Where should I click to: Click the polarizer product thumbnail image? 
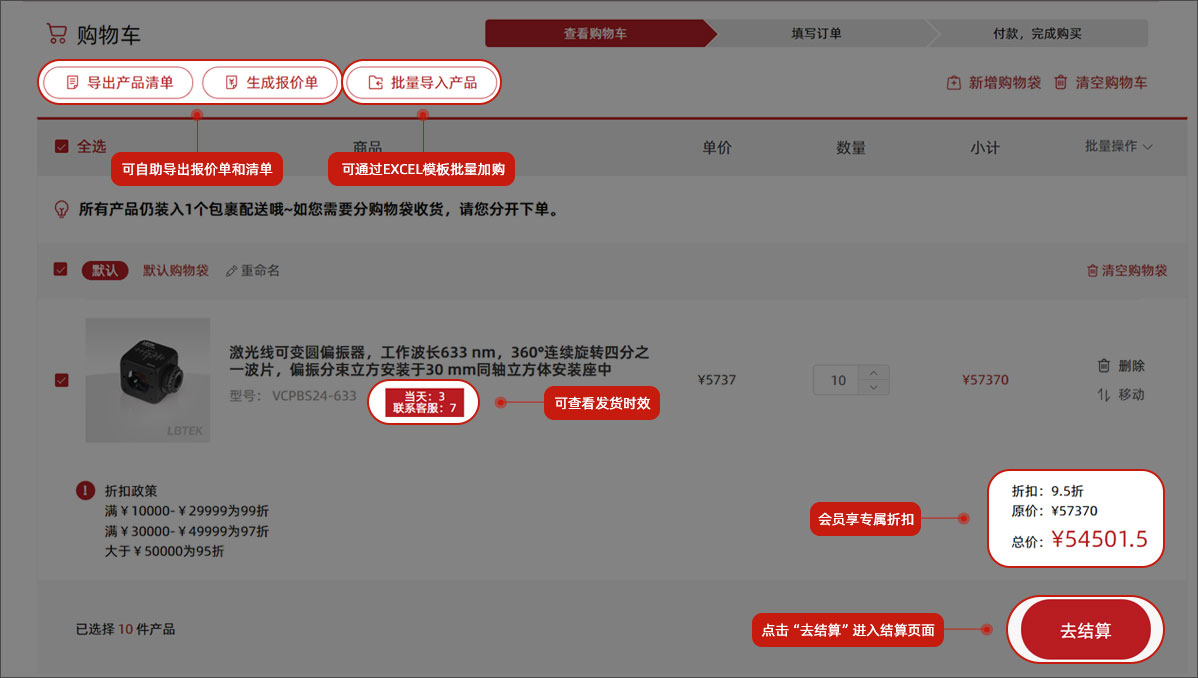pos(148,380)
